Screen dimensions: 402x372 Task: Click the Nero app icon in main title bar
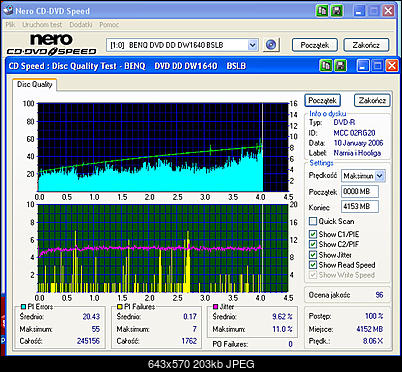point(8,10)
